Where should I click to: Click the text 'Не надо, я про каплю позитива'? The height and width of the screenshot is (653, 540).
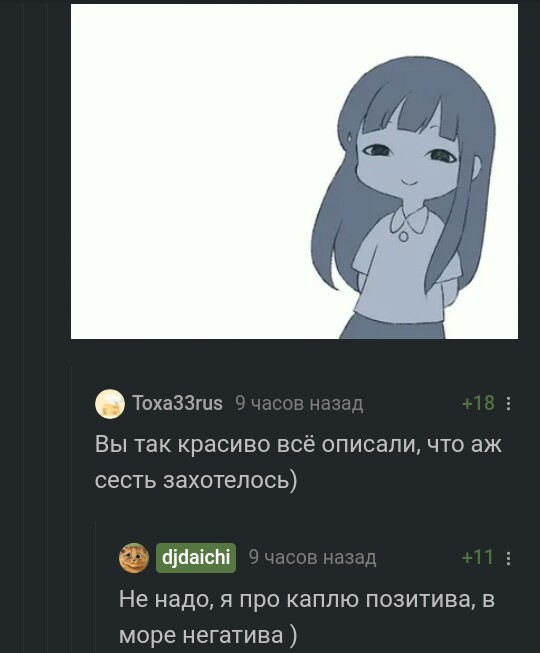296,599
